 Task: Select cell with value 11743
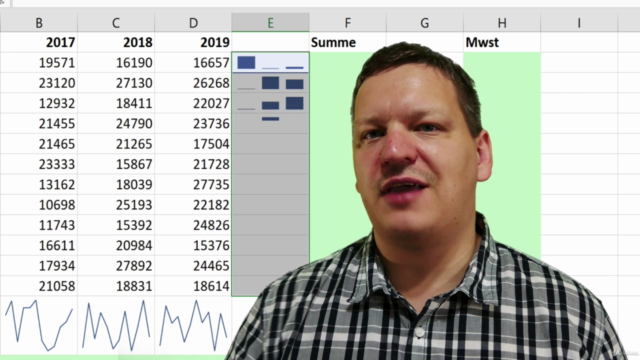[39, 225]
